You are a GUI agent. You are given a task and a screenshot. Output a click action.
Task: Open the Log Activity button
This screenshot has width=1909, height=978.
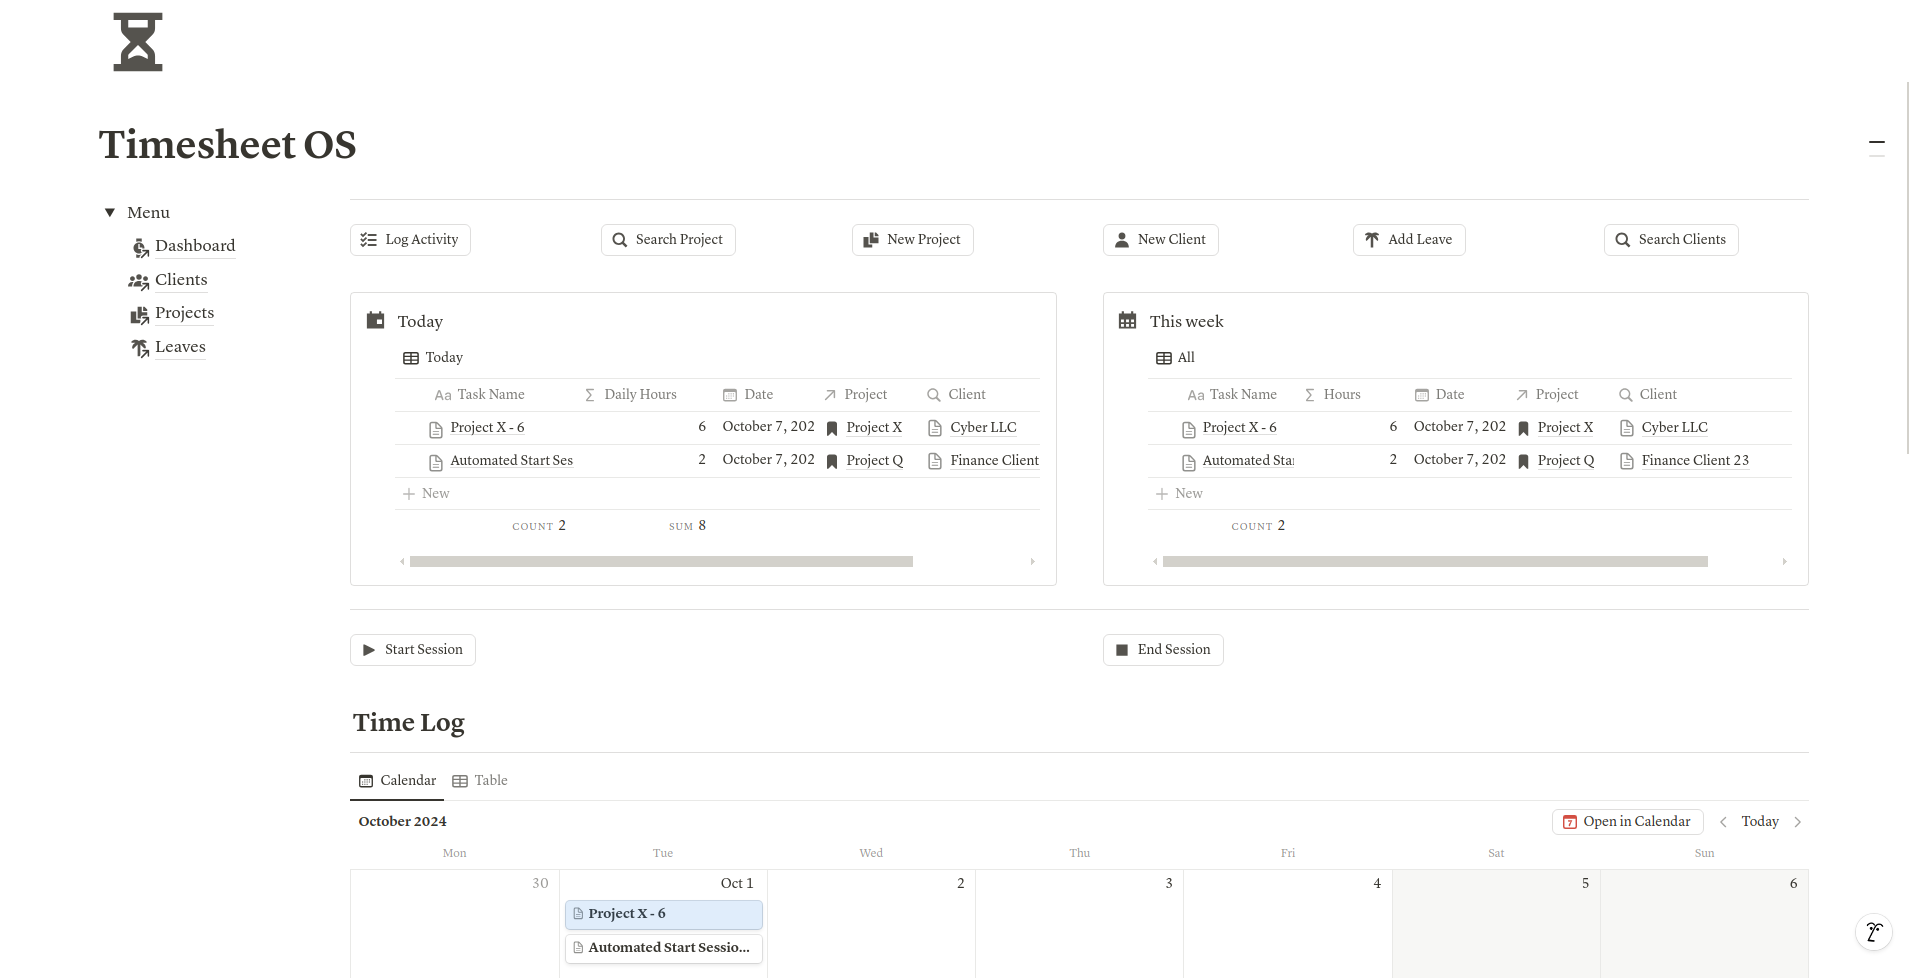pyautogui.click(x=410, y=240)
